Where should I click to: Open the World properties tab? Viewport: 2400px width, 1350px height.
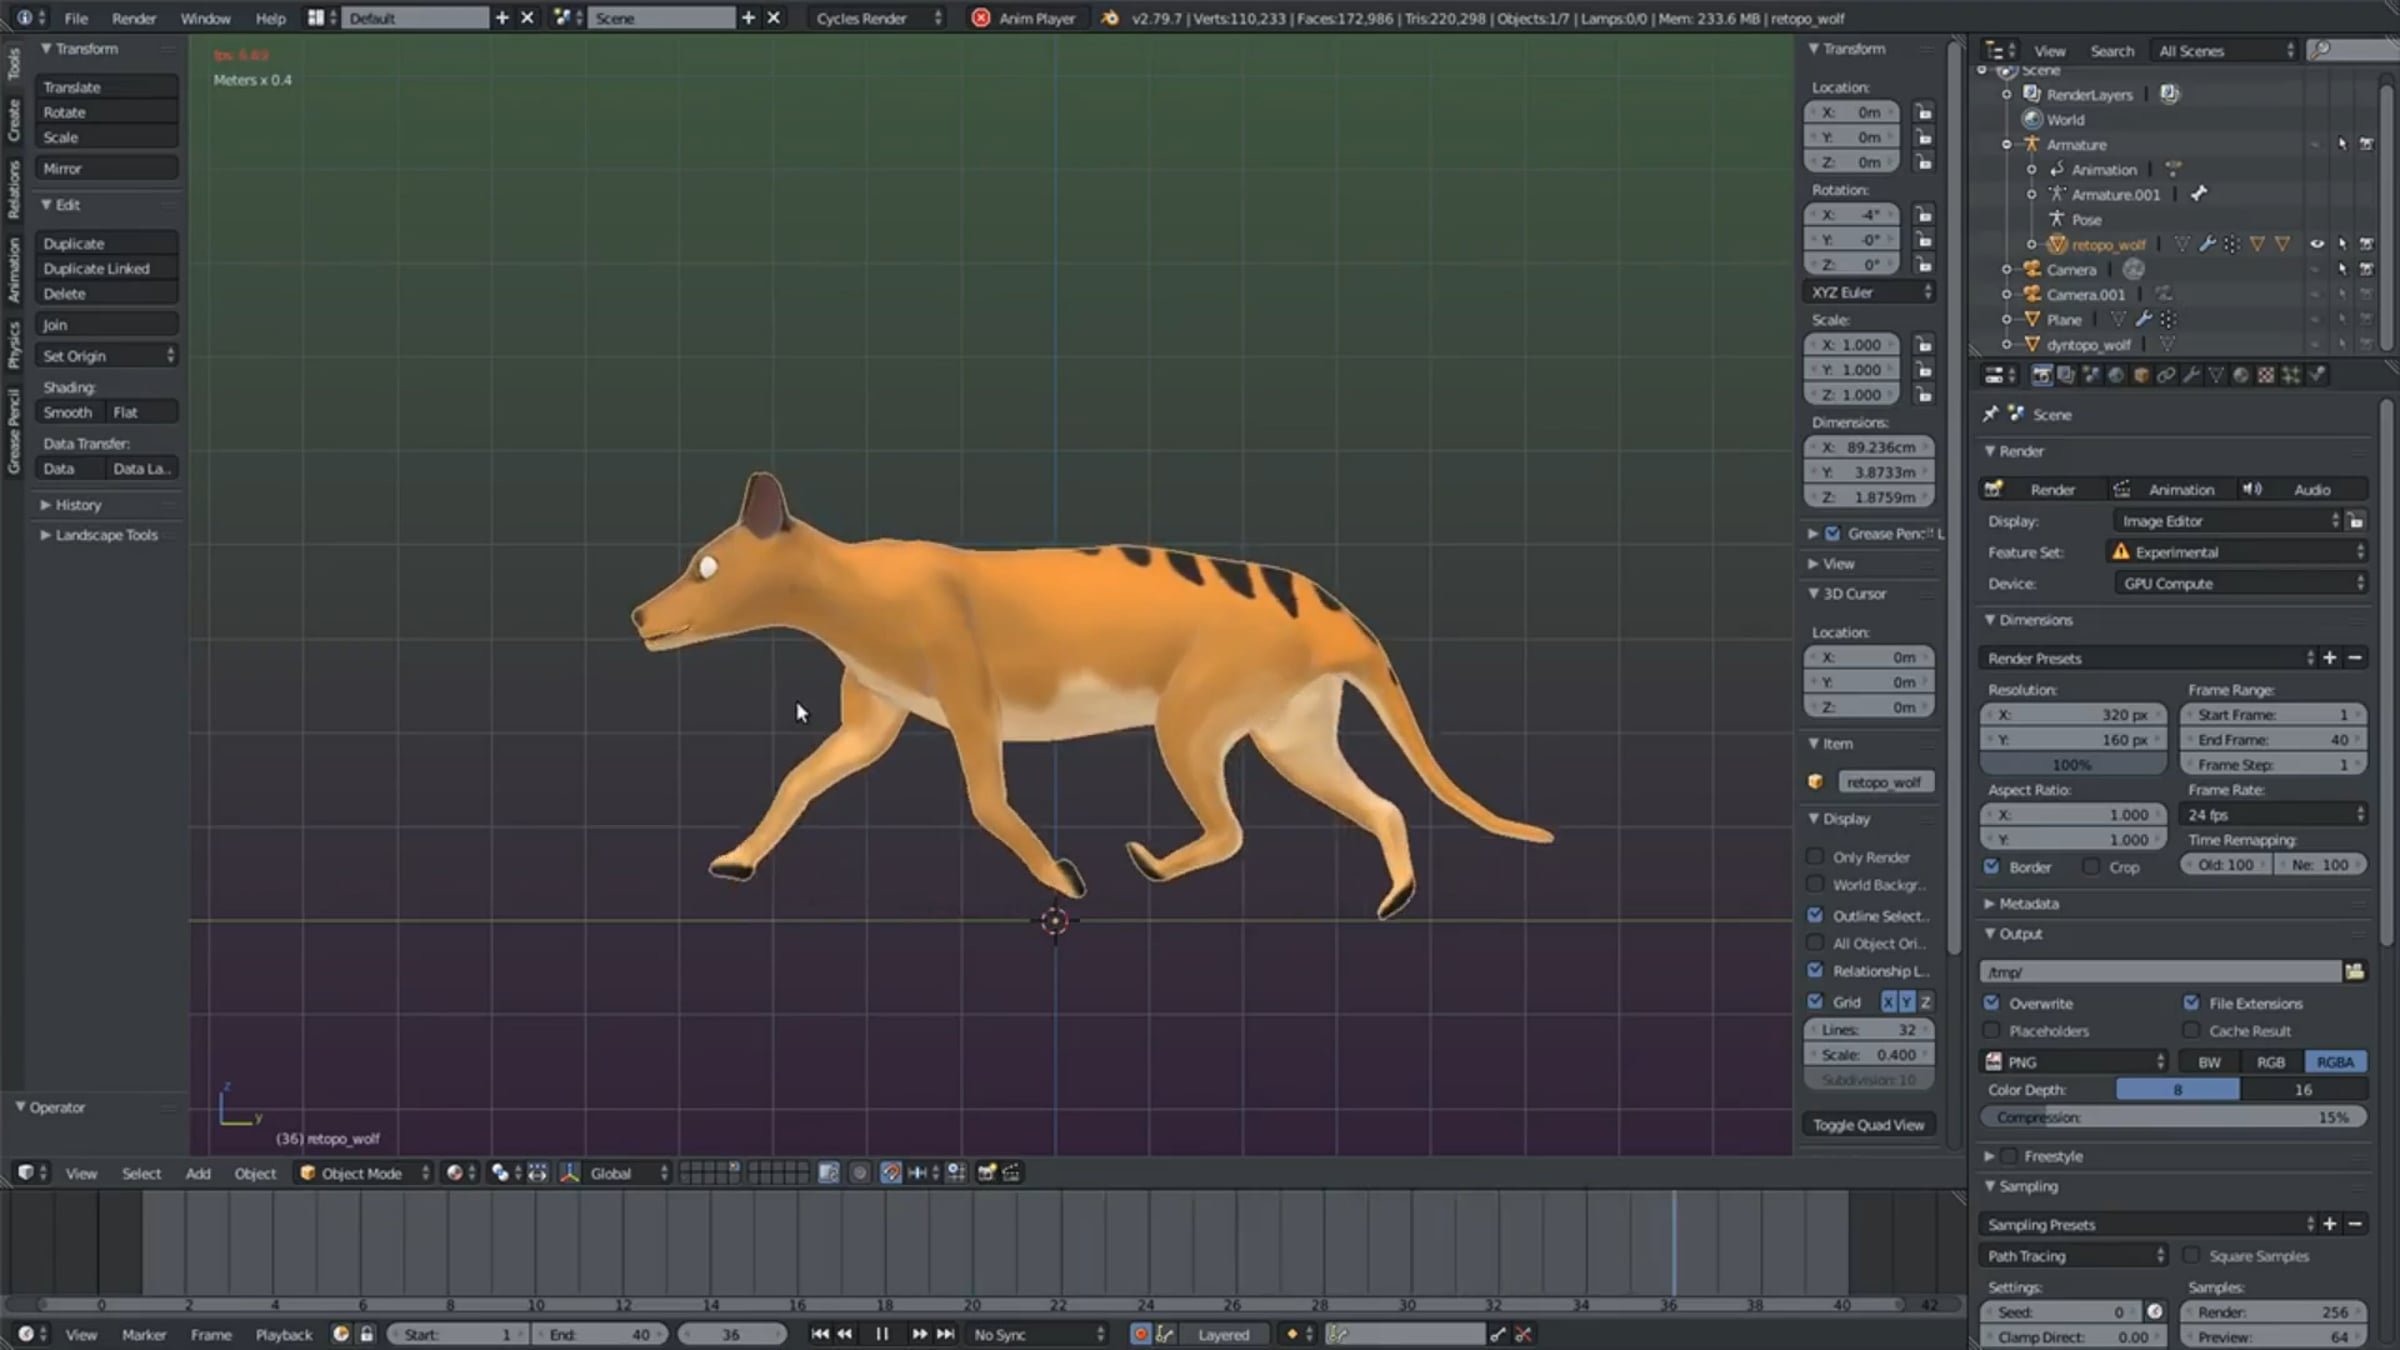(2116, 375)
